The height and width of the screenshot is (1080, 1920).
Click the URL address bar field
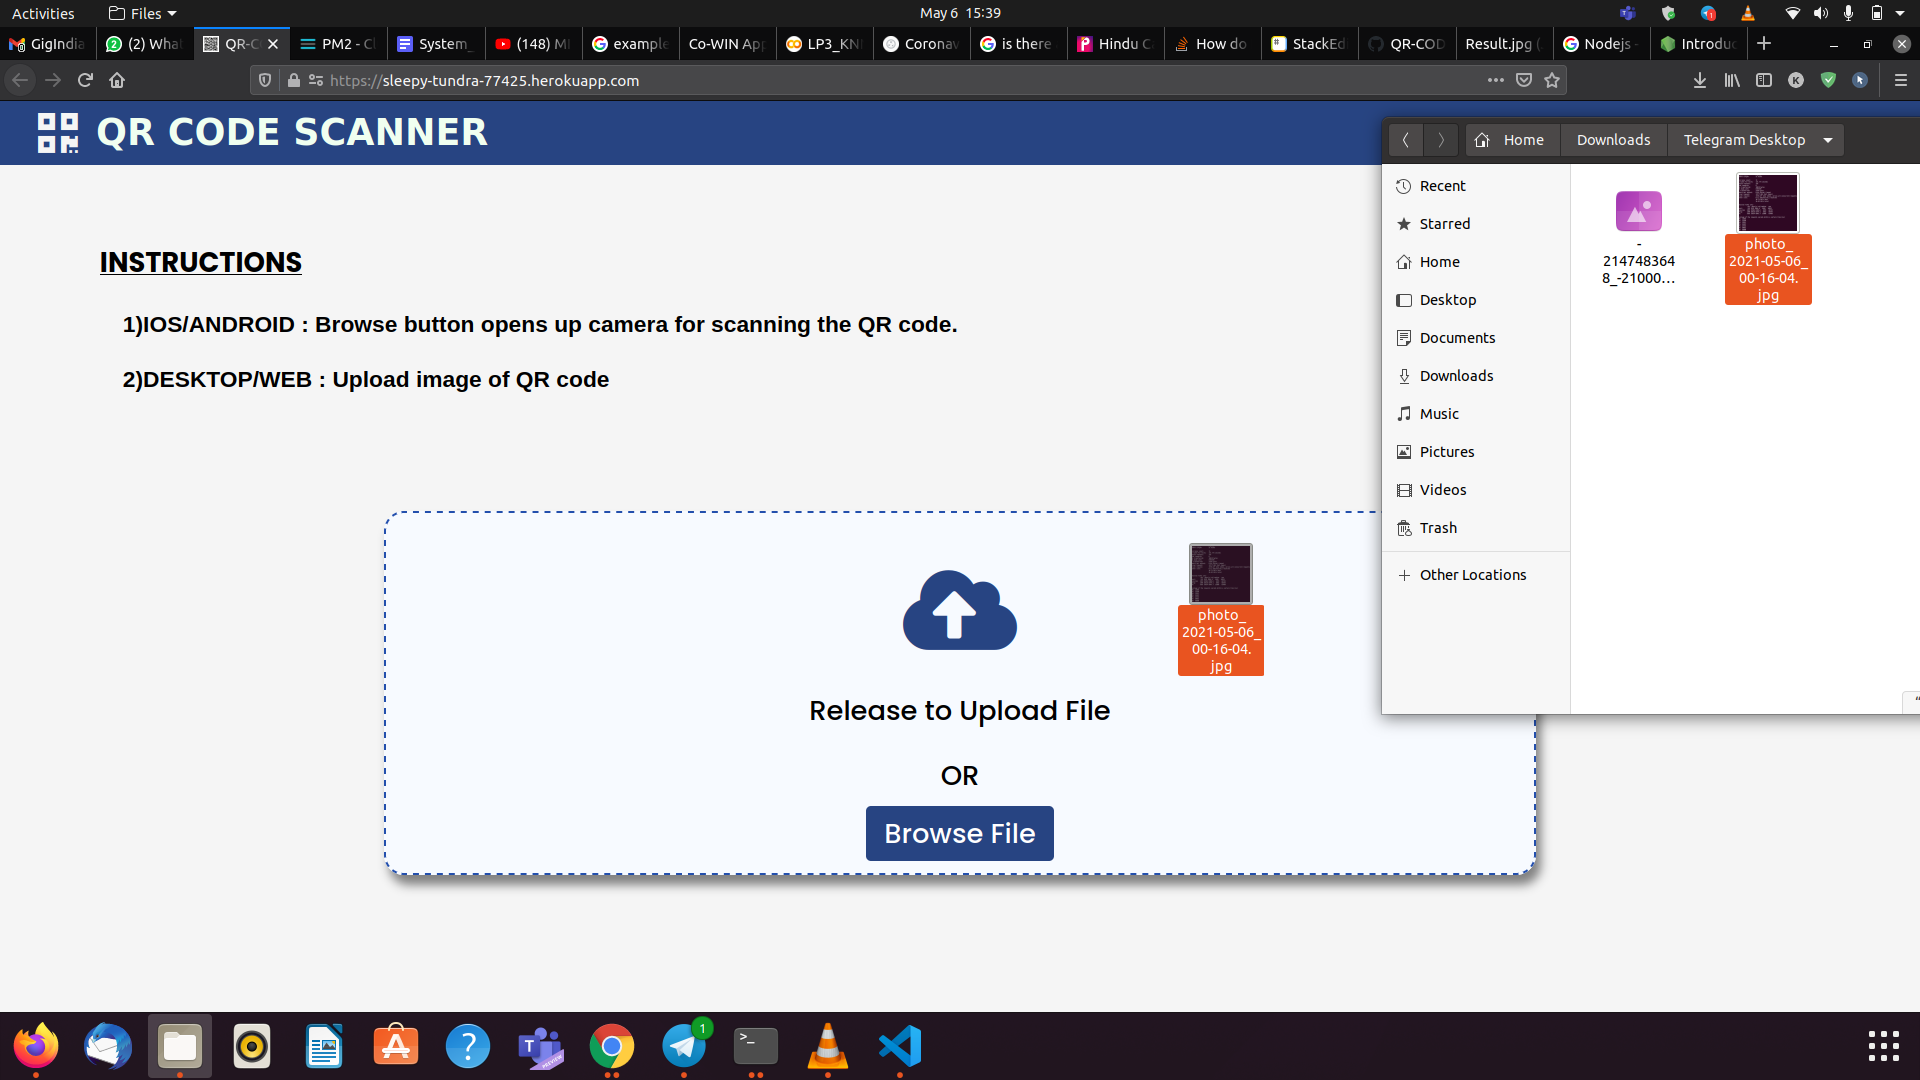point(900,80)
